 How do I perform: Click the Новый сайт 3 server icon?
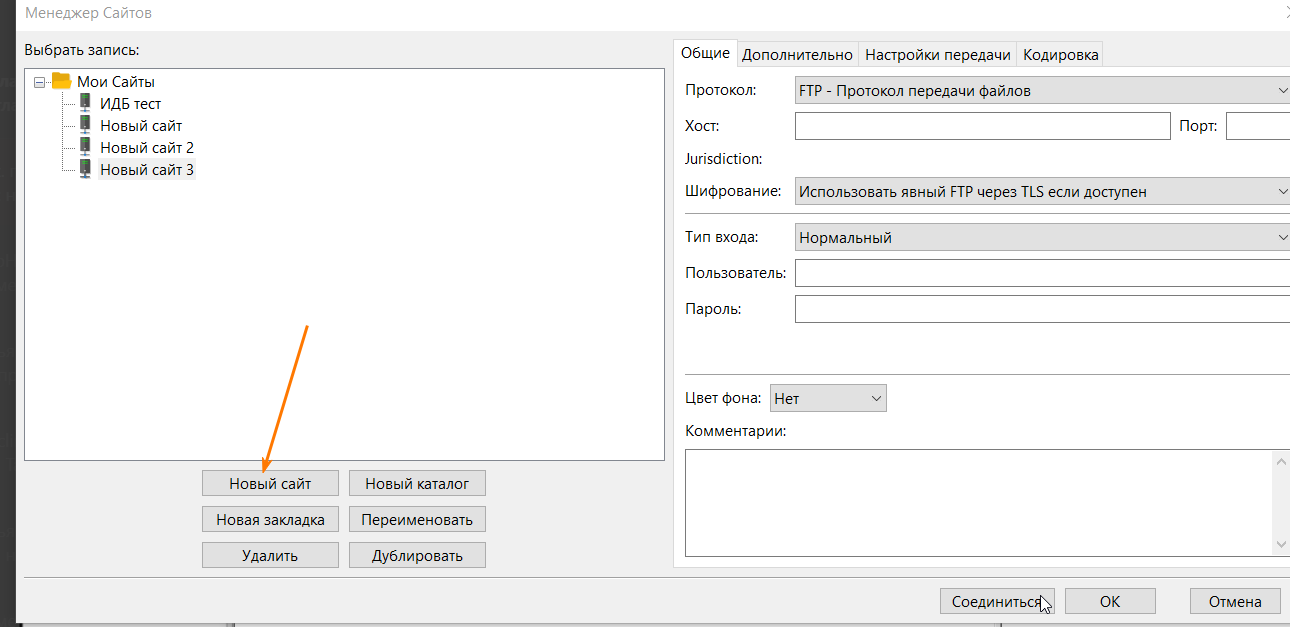coord(85,169)
